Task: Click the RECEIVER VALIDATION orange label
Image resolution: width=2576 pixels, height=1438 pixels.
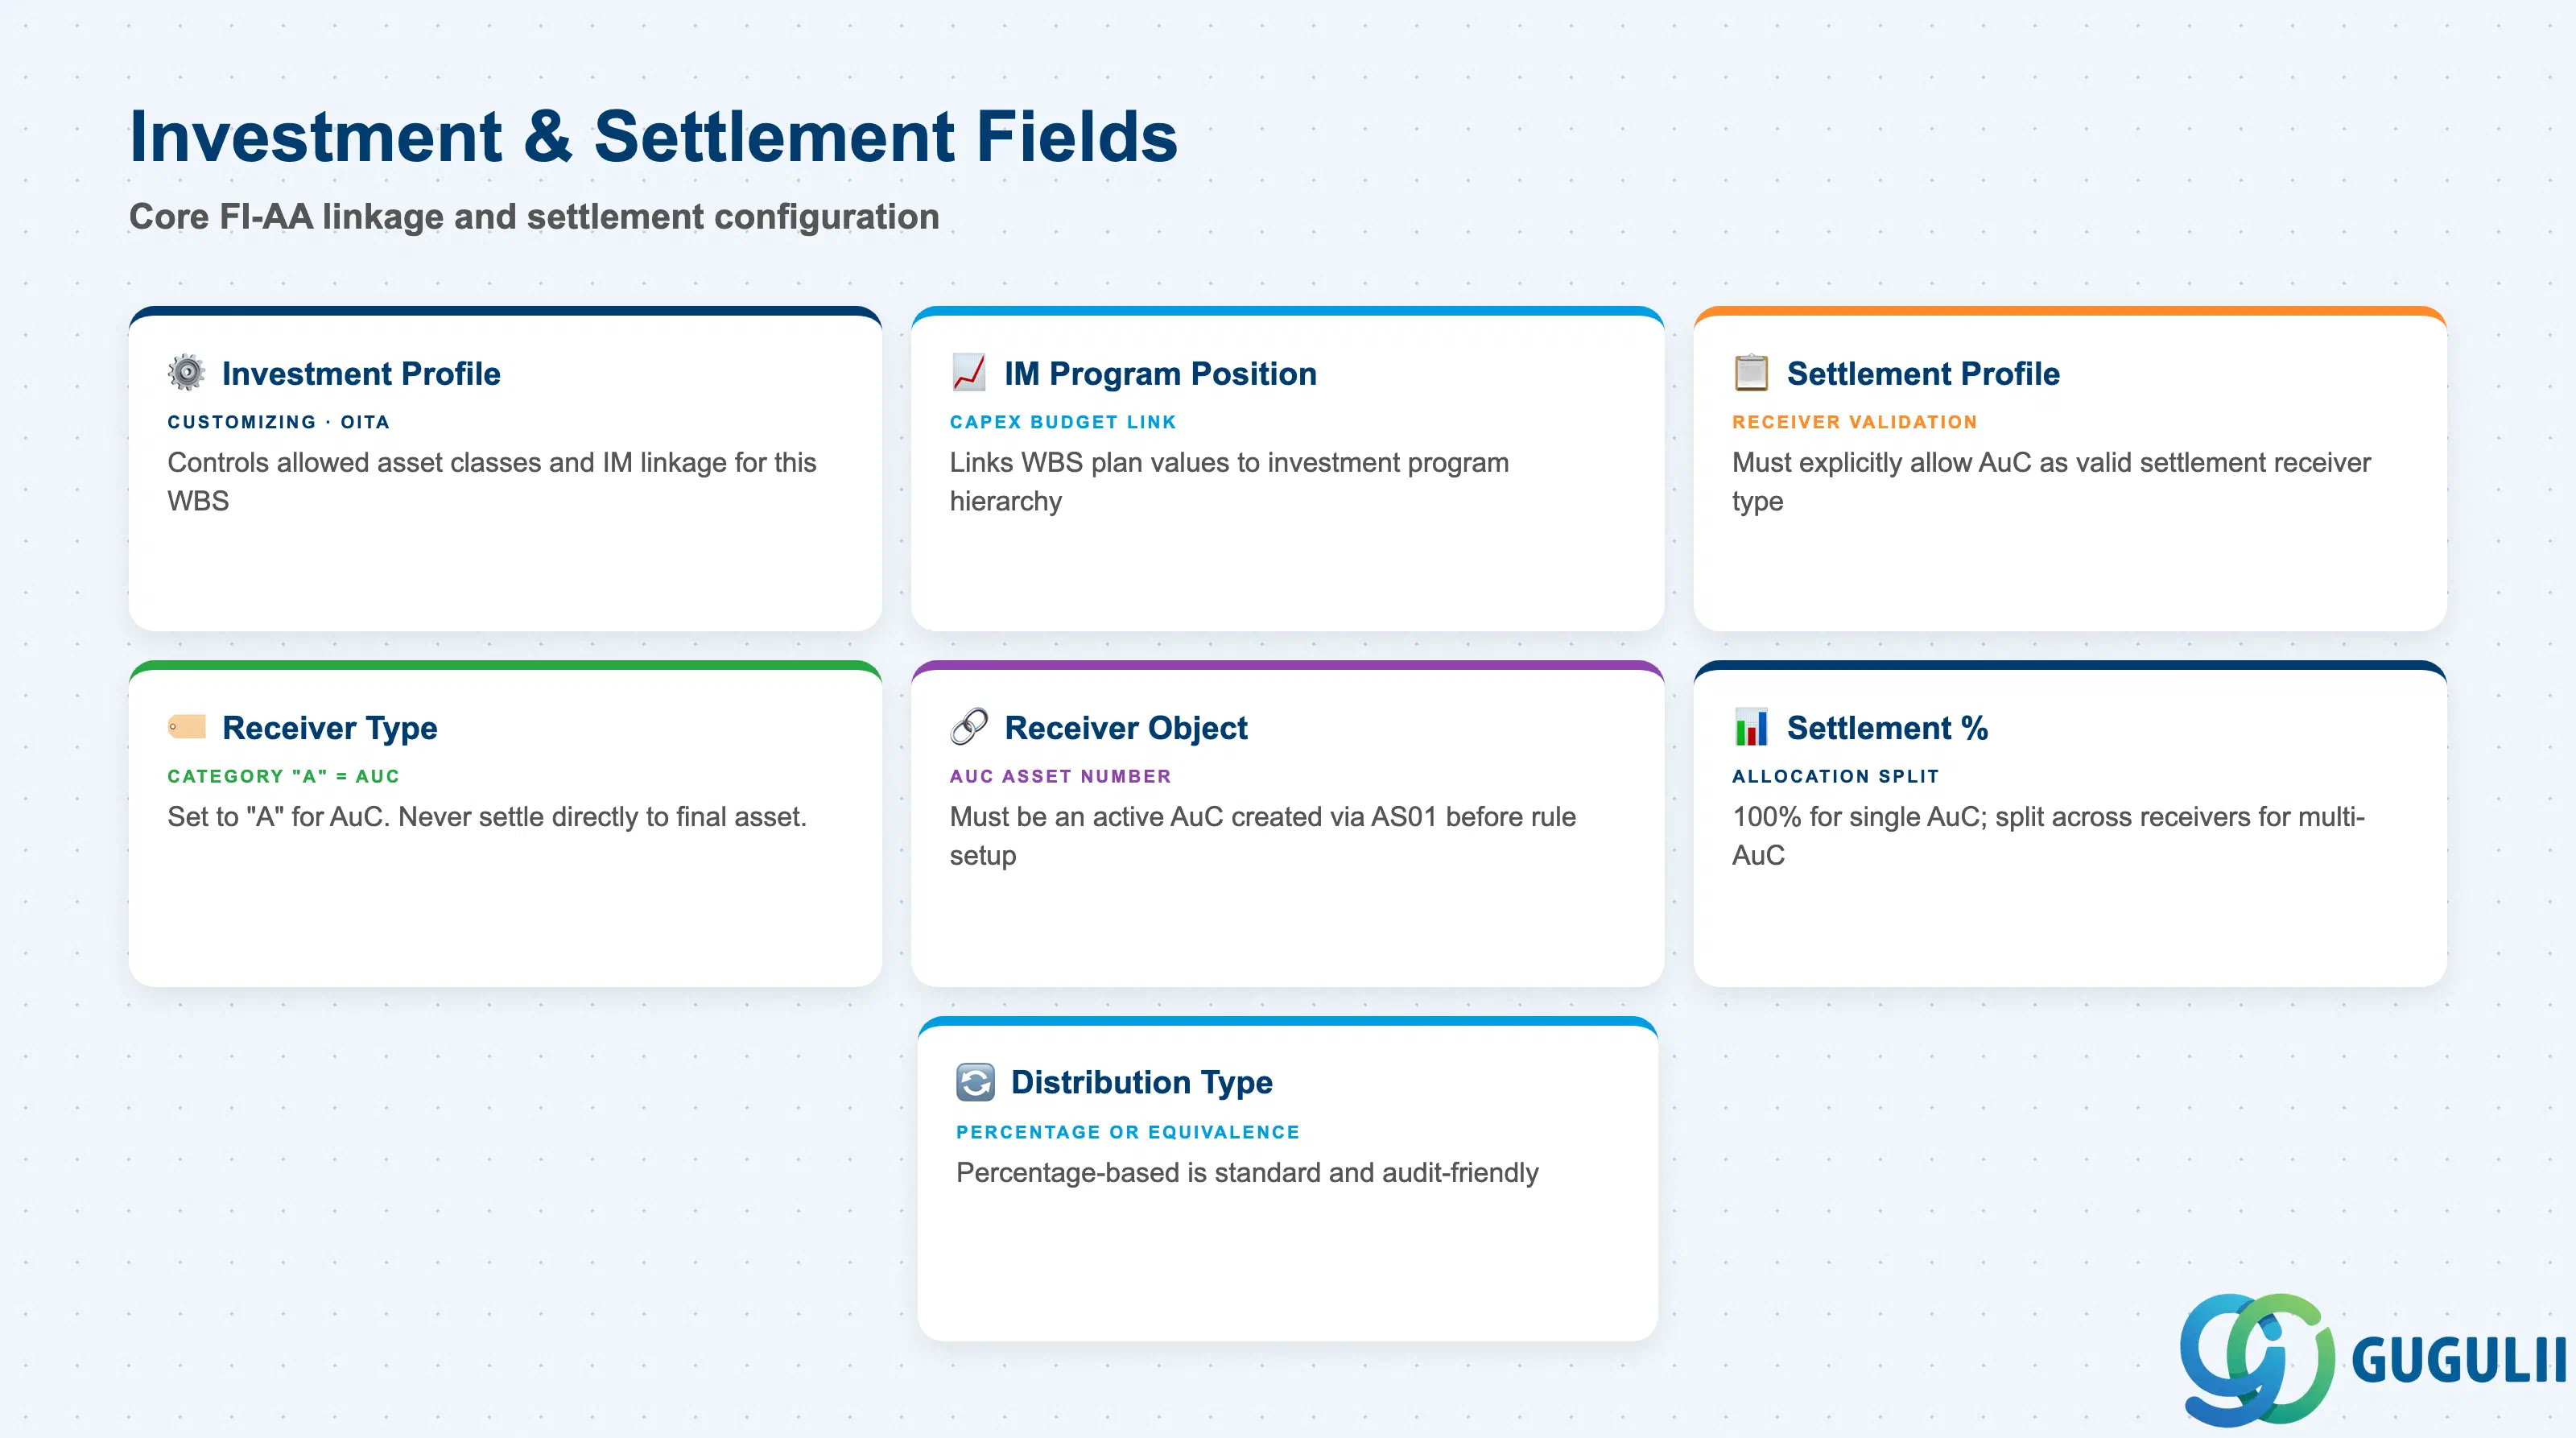Action: click(1854, 422)
